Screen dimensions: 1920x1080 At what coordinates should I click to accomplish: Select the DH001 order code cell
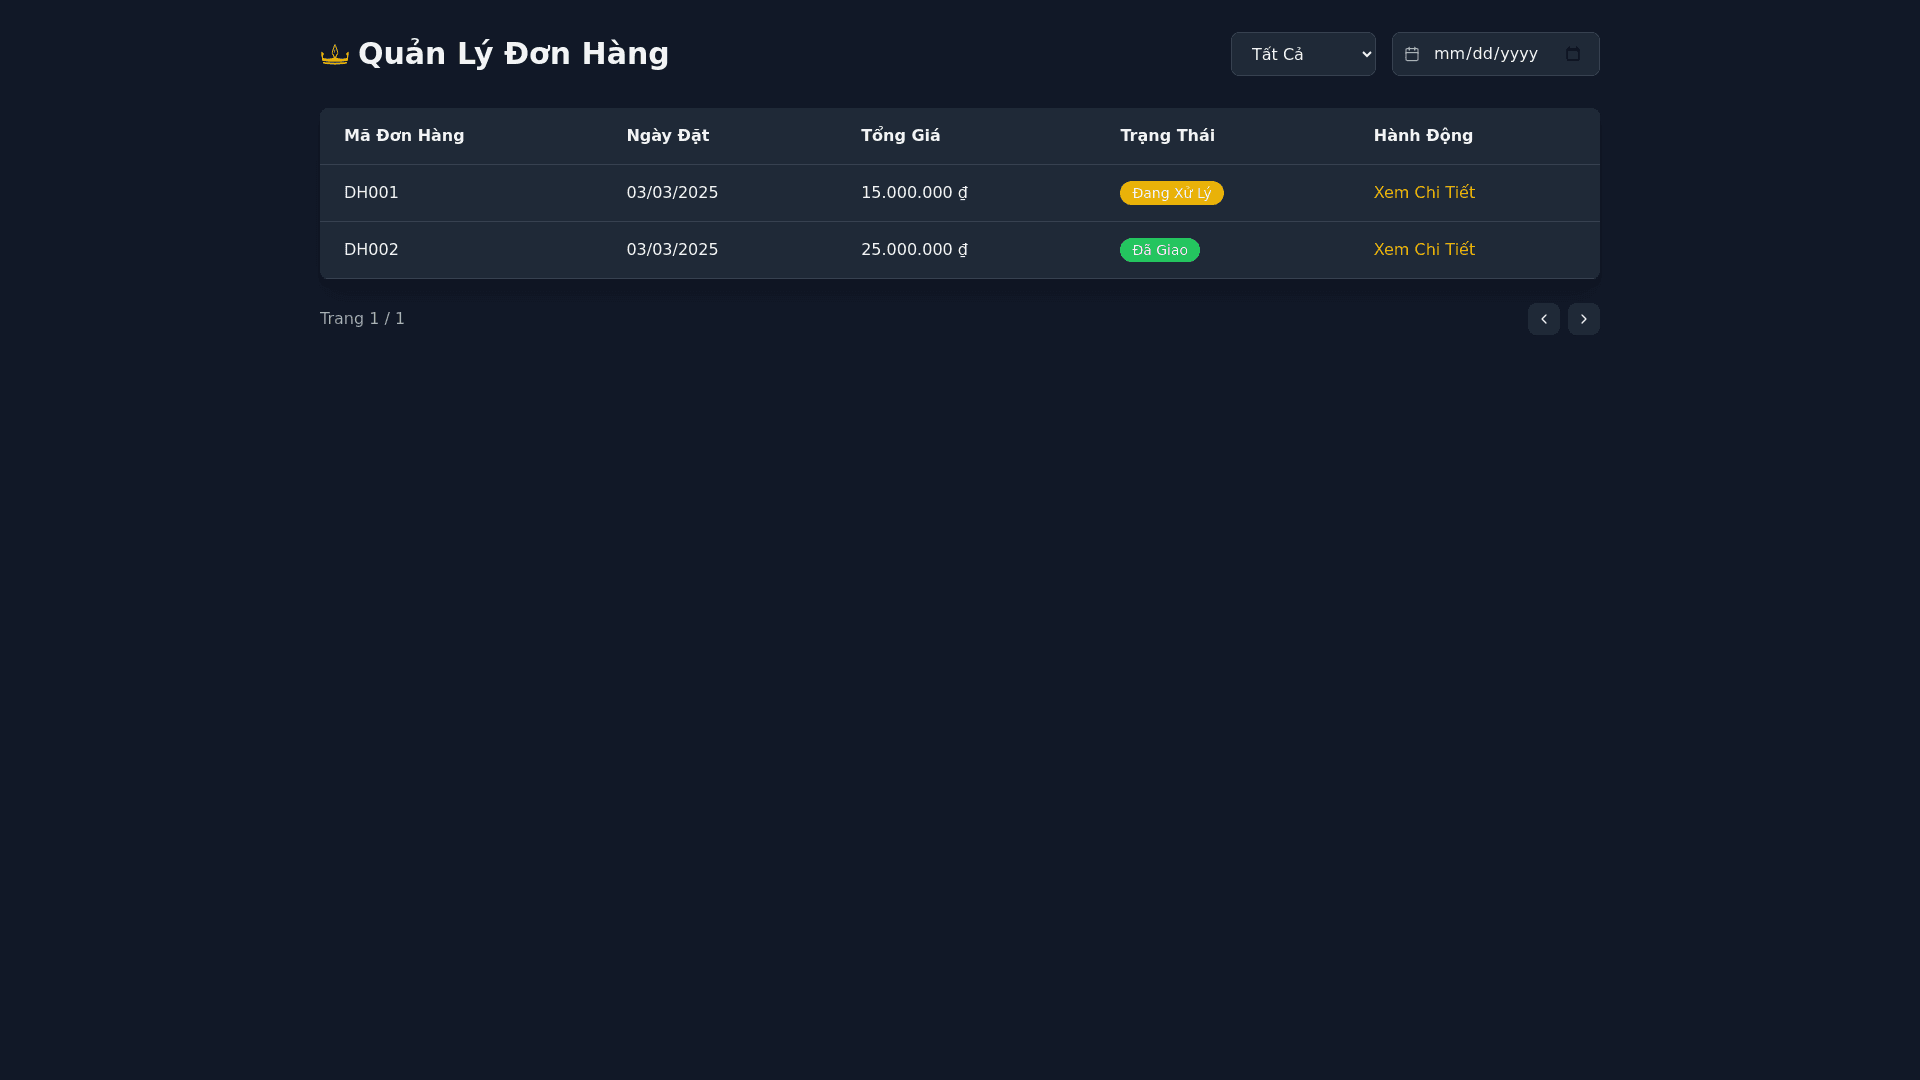pos(371,193)
